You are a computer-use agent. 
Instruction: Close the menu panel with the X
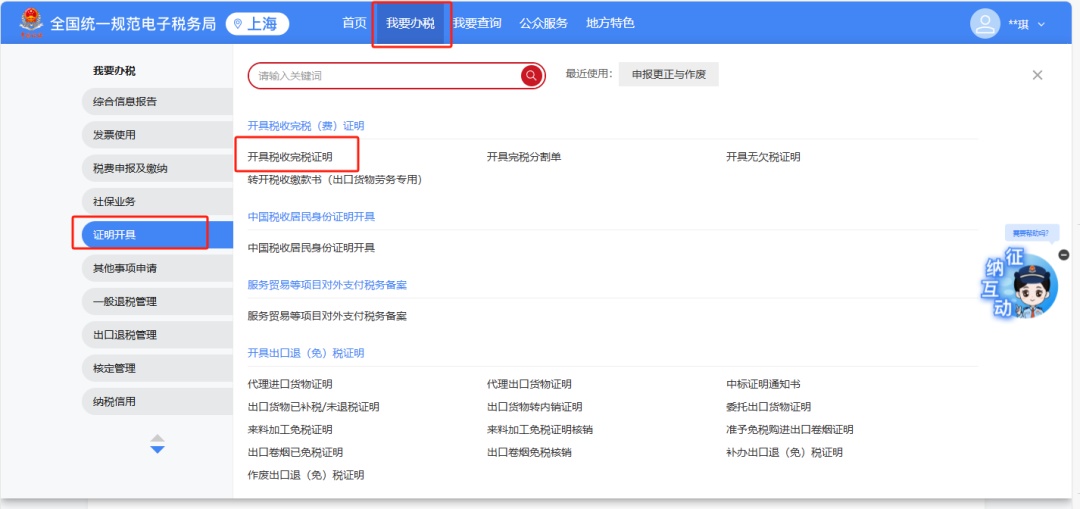pyautogui.click(x=1037, y=75)
